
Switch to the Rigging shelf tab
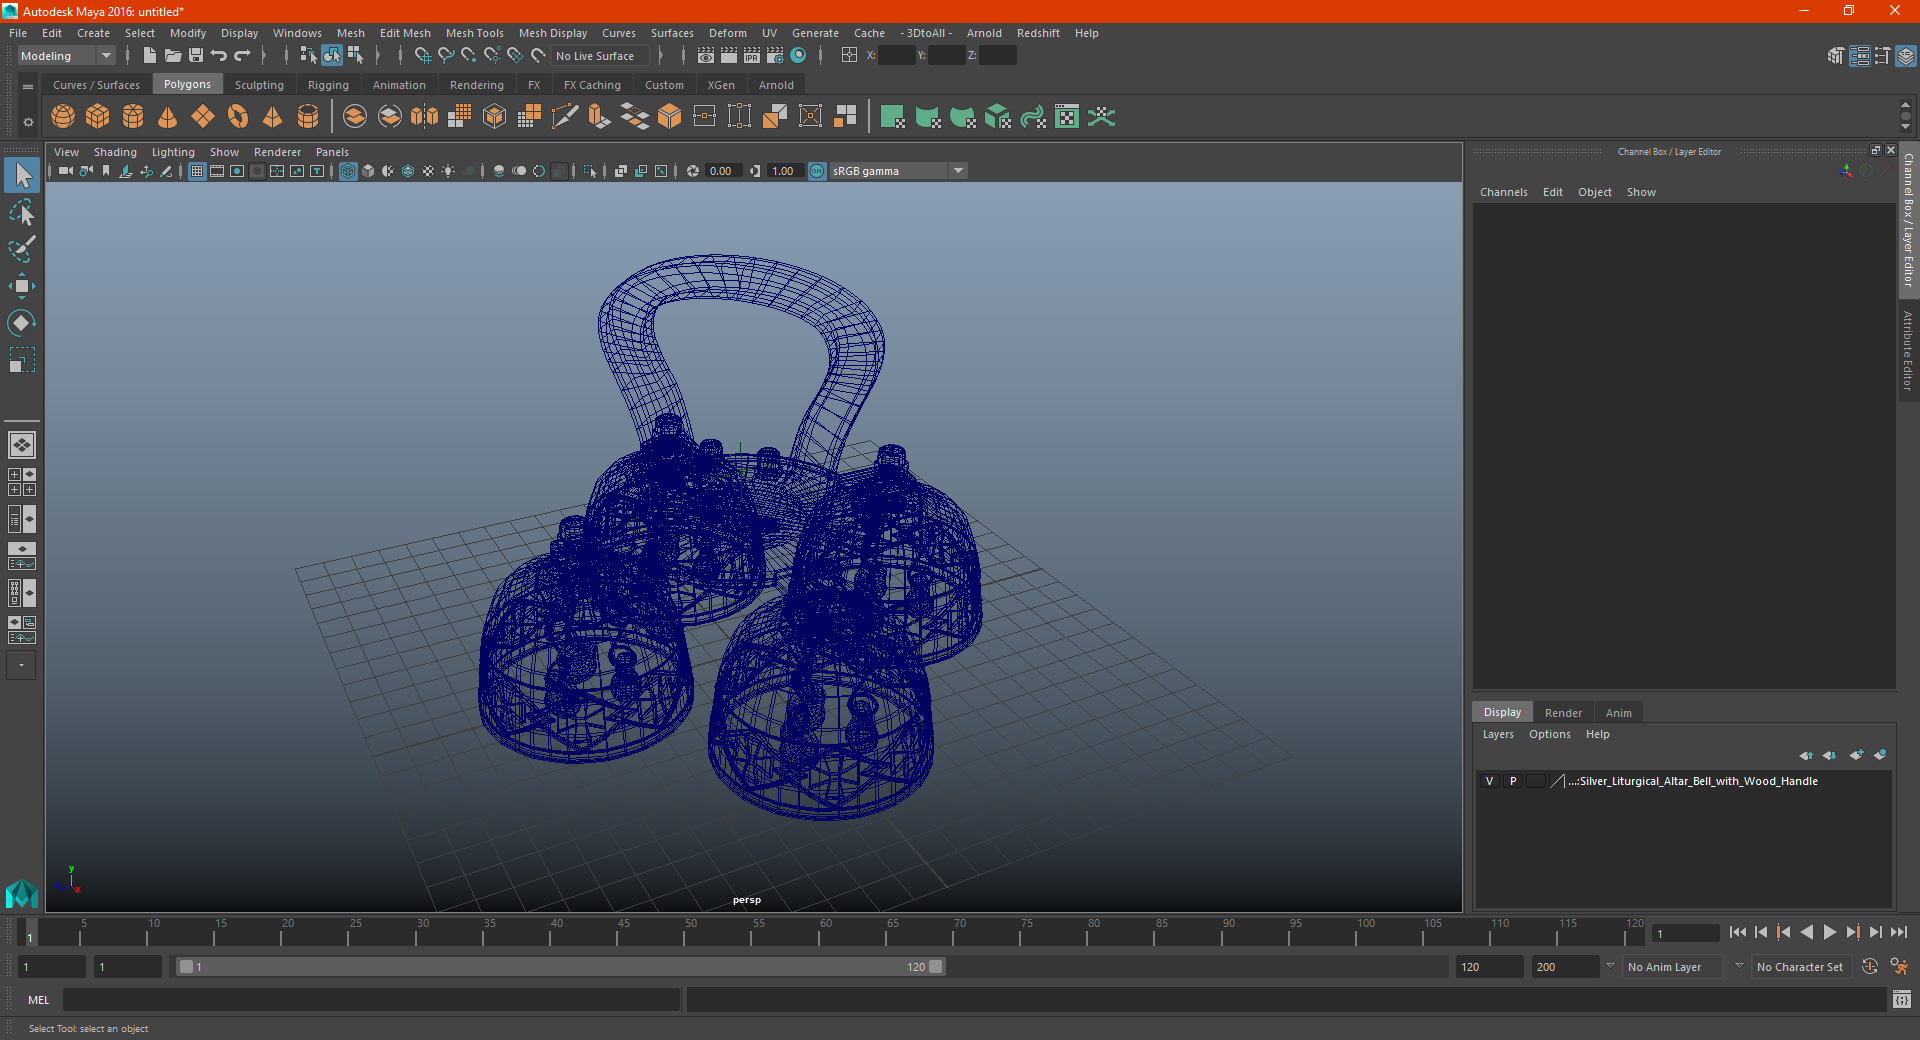pos(328,85)
